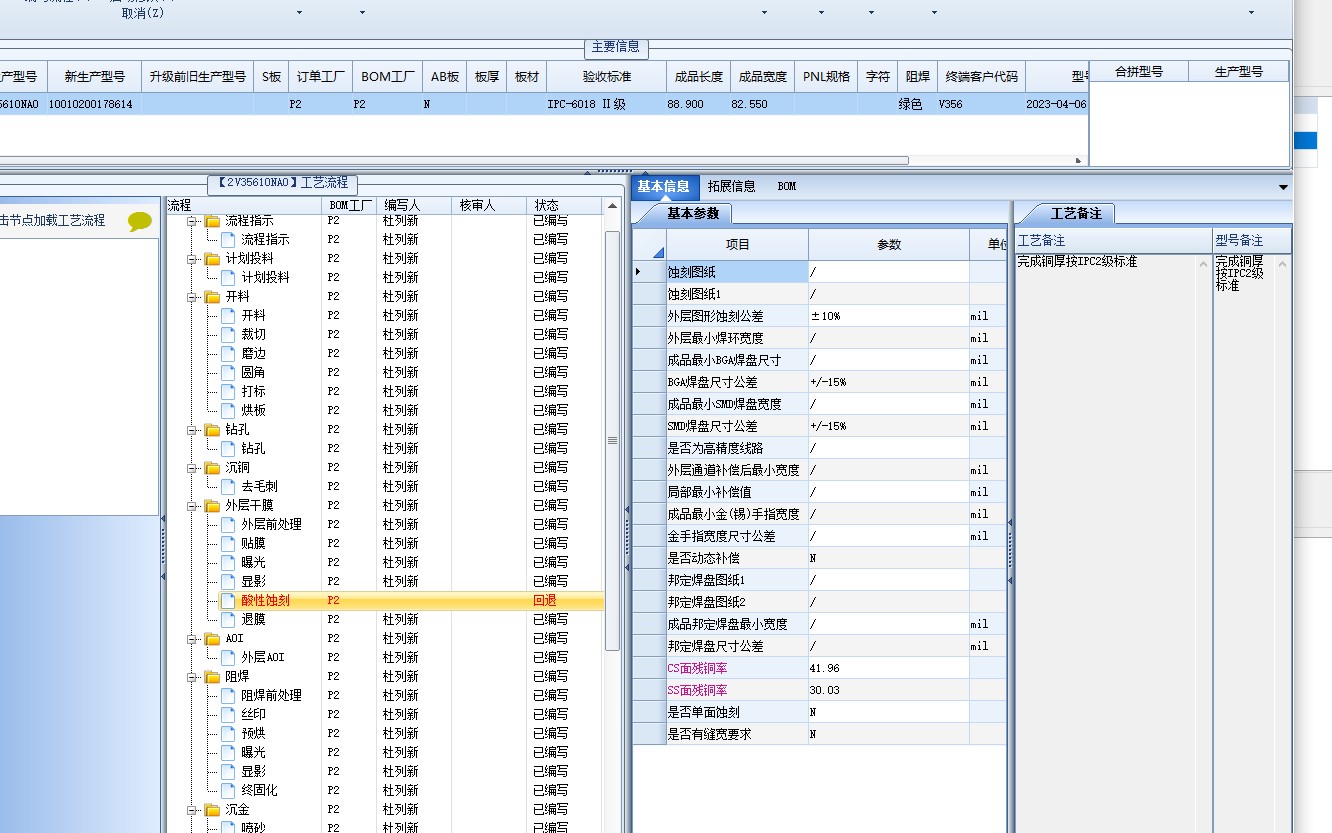Select the 显影 step under 阻焊
1332x833 pixels.
click(x=253, y=771)
